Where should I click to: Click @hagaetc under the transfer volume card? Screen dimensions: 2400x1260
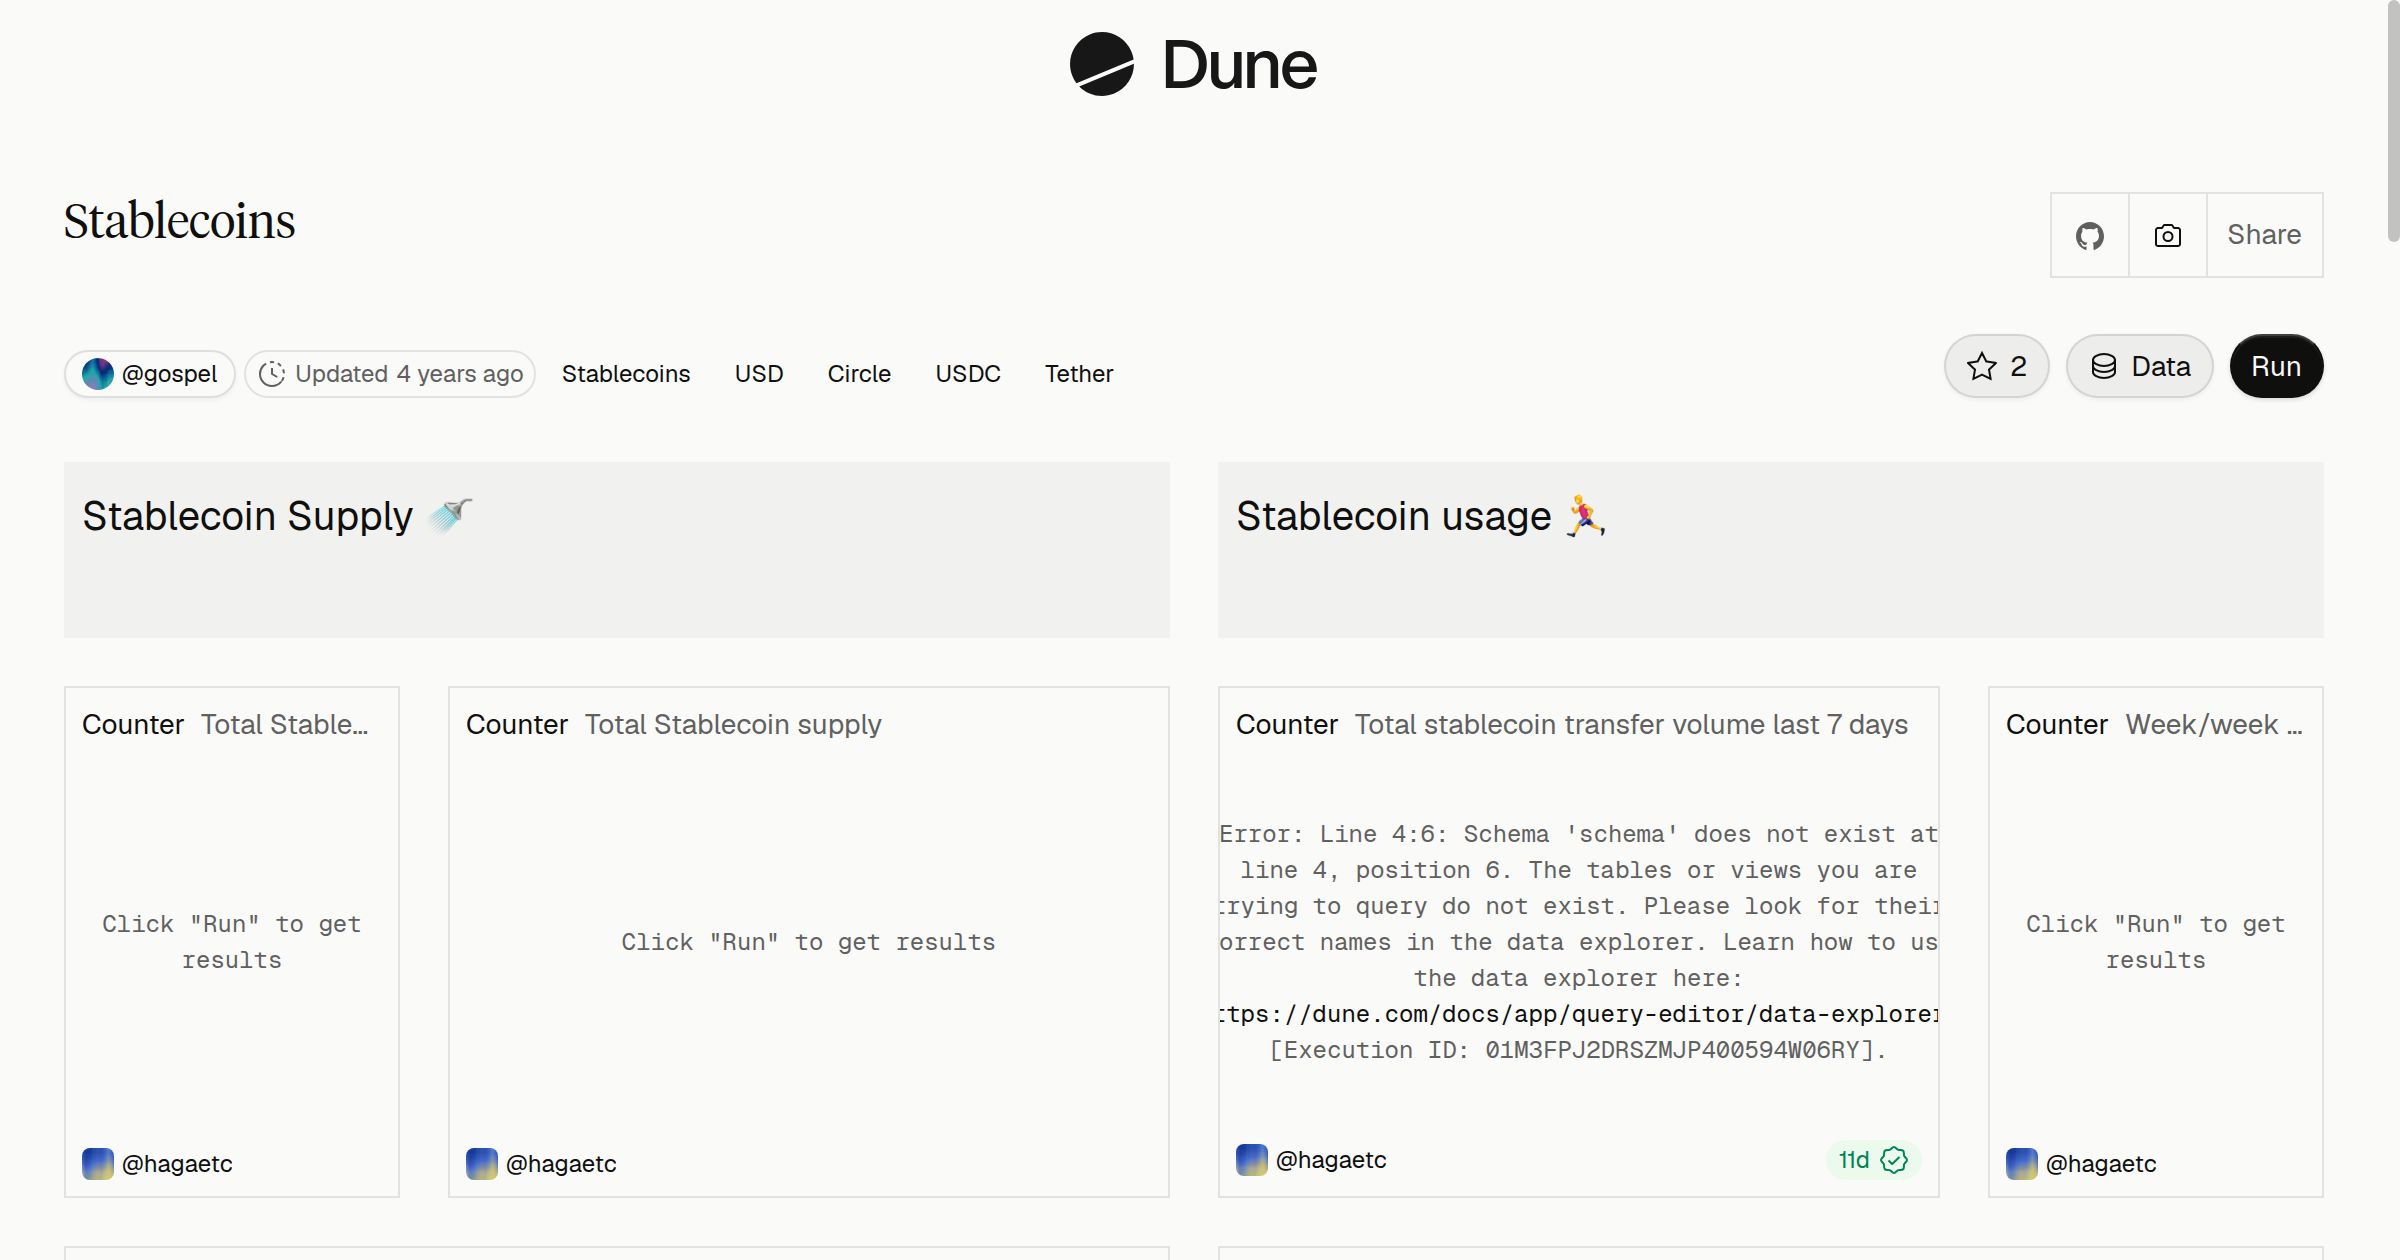pos(1331,1160)
